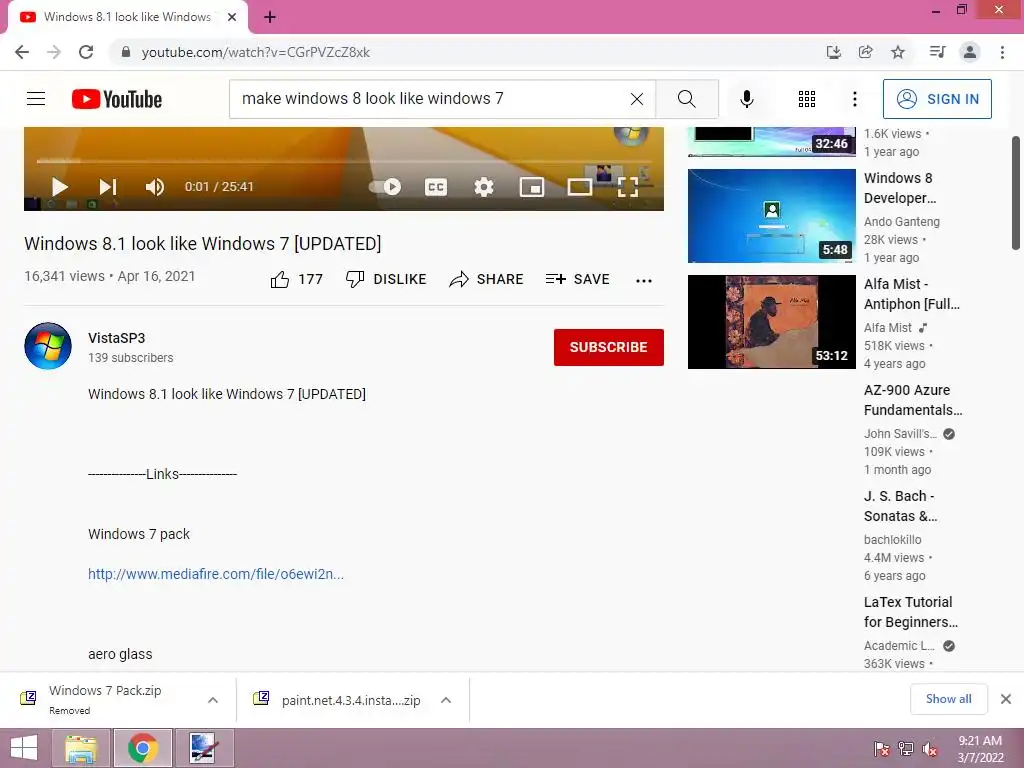Click Show all downloads

point(949,699)
